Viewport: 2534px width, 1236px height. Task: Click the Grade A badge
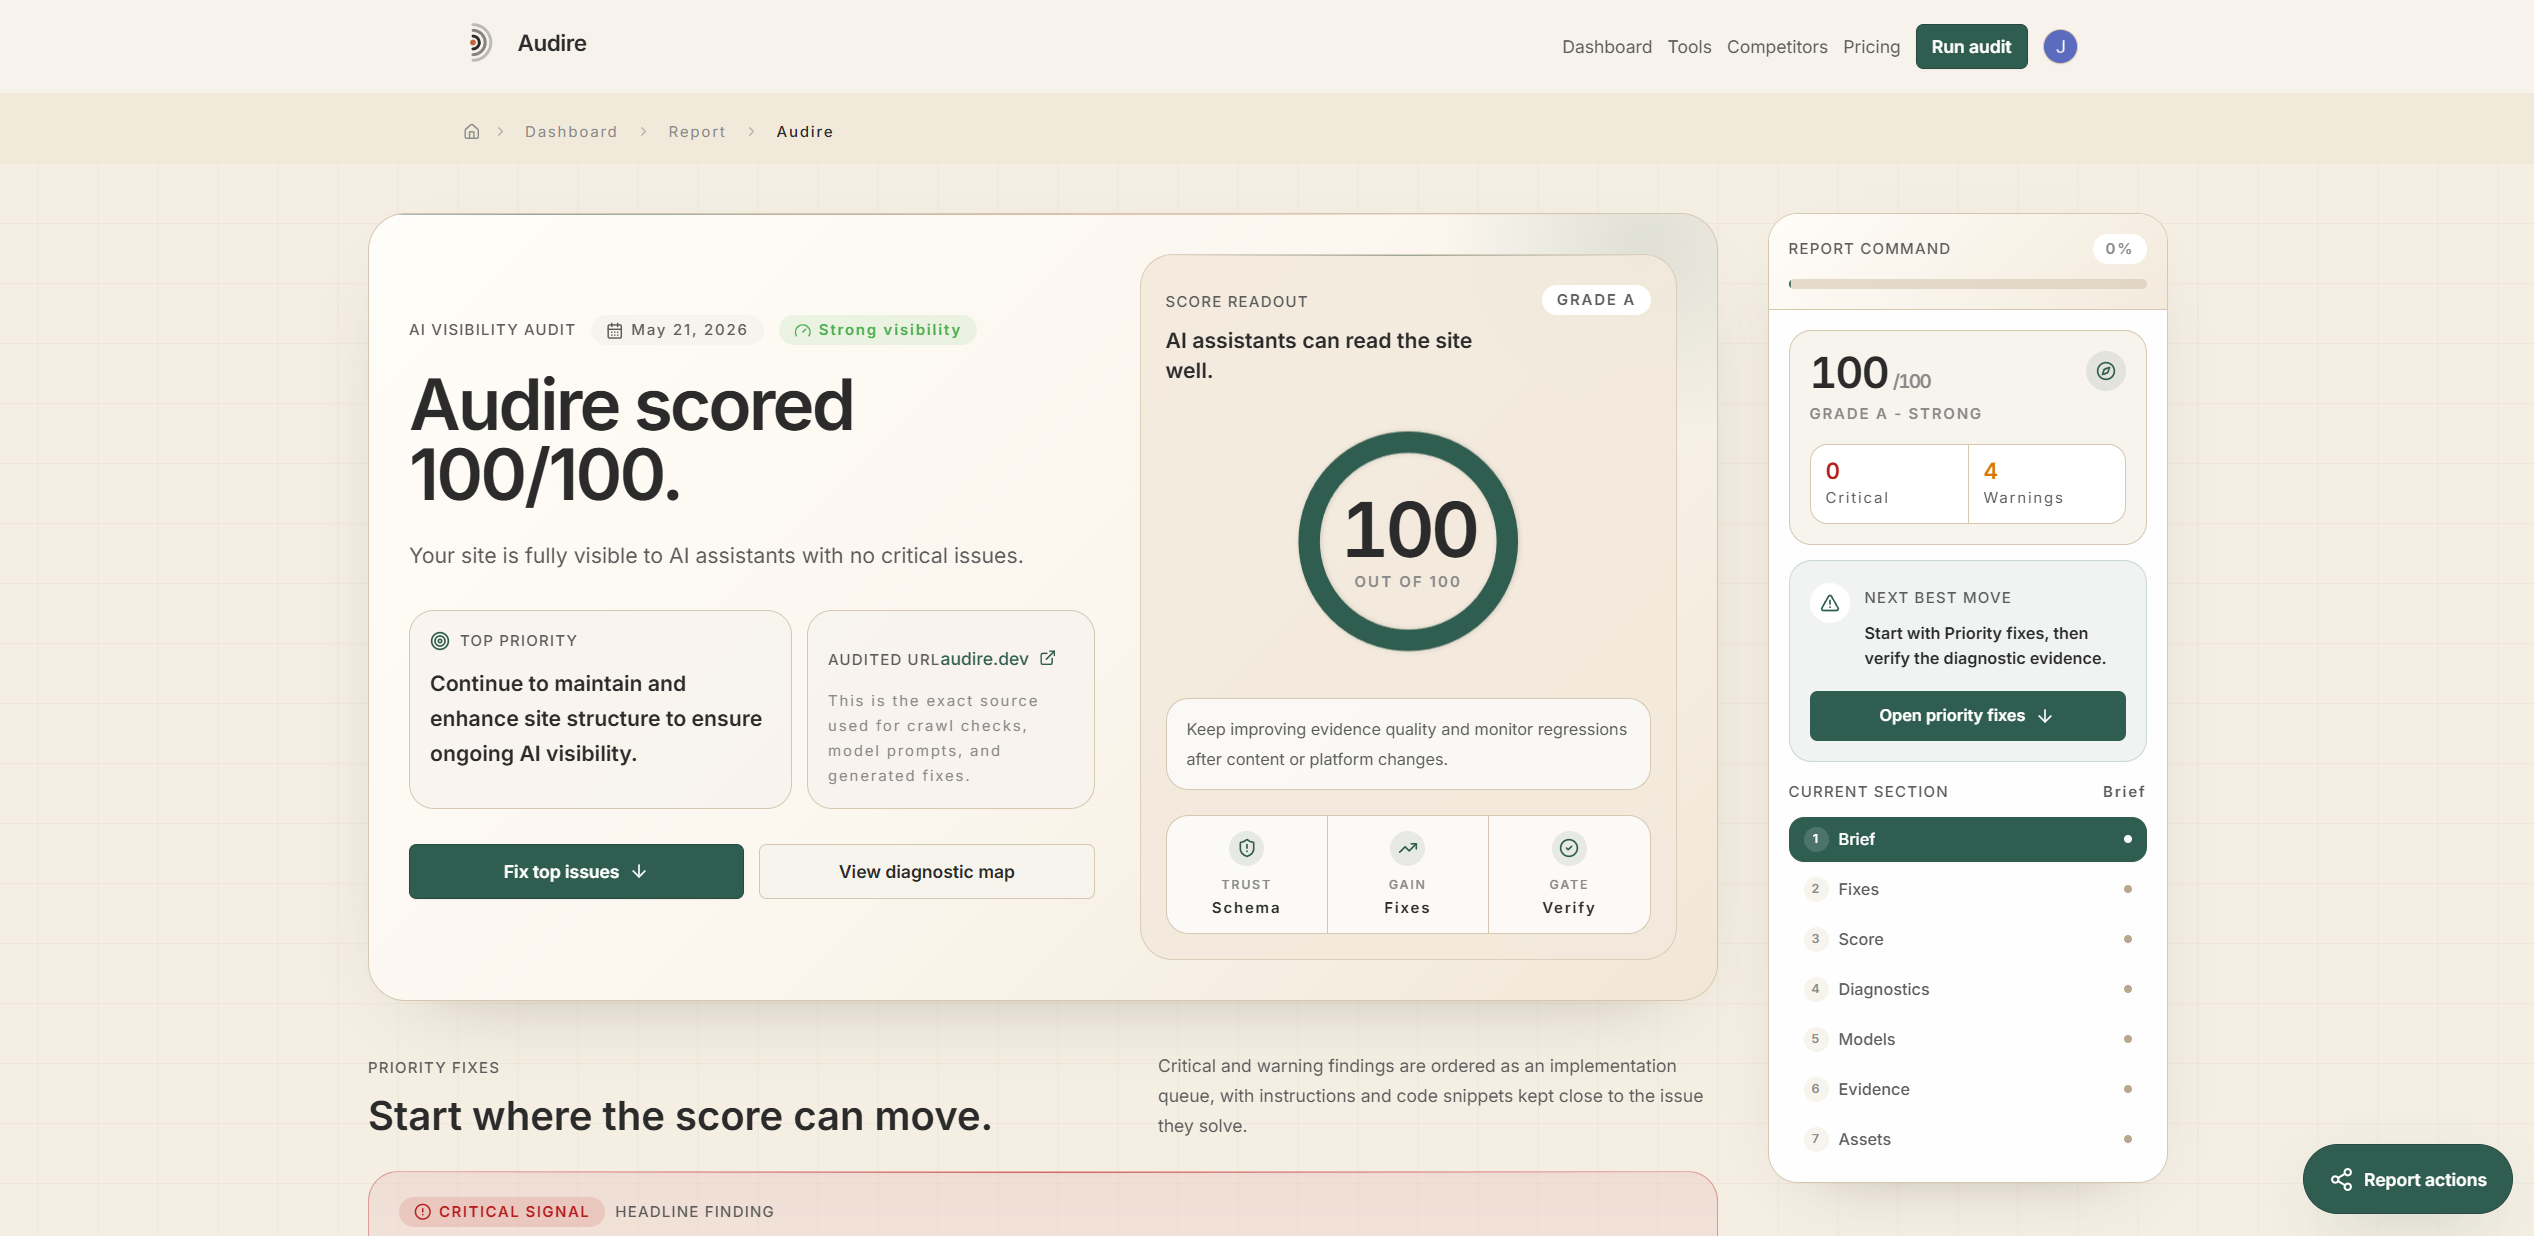1596,300
